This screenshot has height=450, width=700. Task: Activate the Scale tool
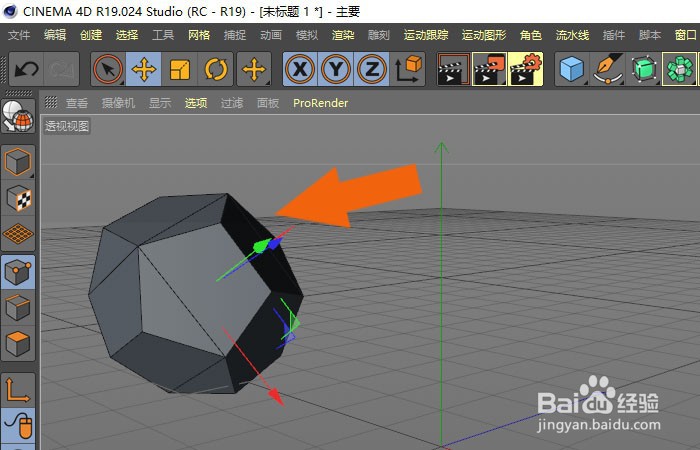(180, 69)
